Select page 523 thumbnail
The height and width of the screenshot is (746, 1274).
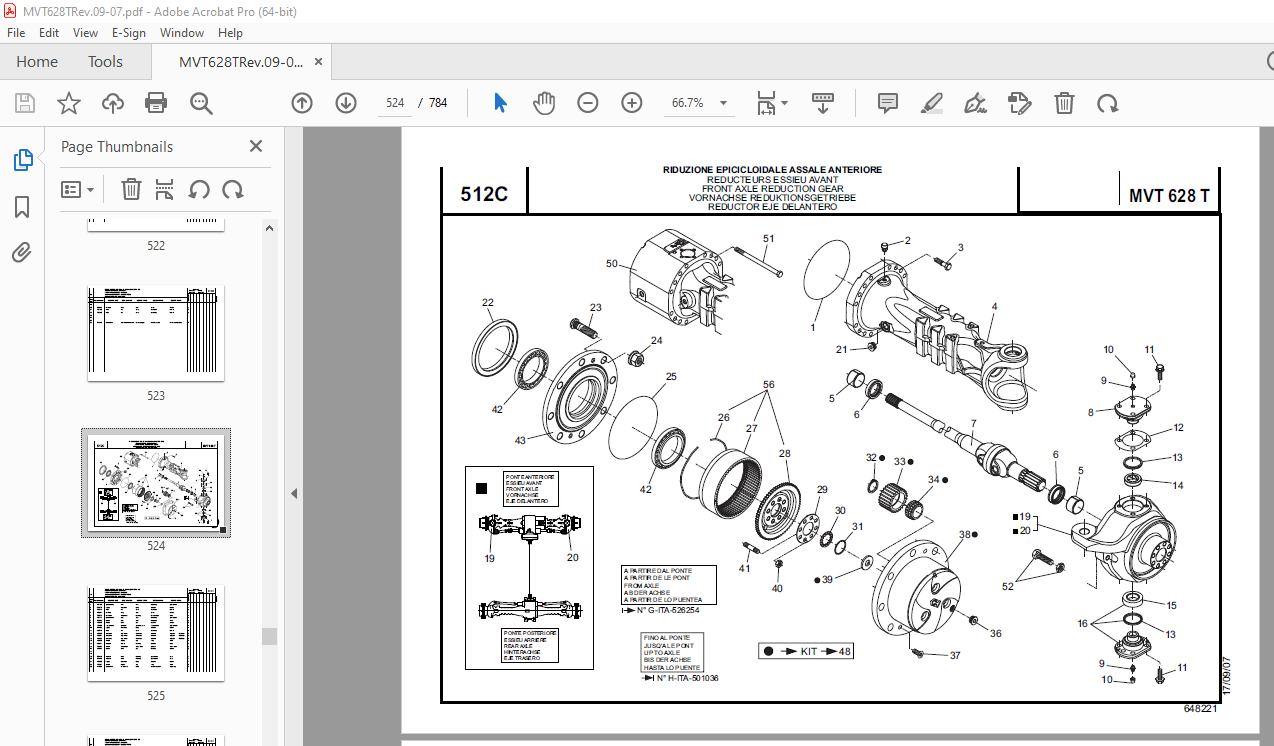(156, 333)
